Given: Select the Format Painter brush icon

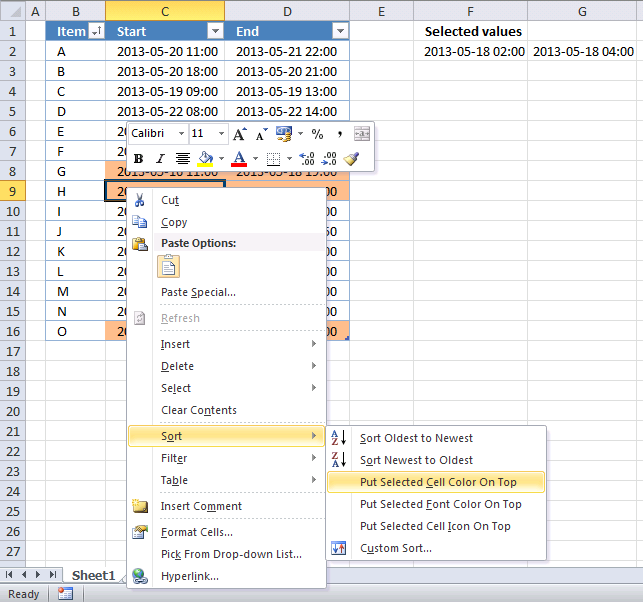Looking at the screenshot, I should pos(351,158).
